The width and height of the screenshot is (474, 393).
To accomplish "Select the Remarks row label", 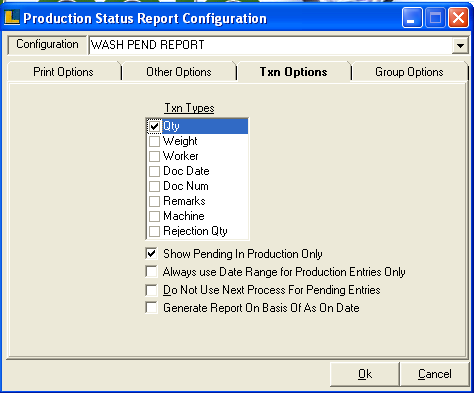I will (184, 201).
